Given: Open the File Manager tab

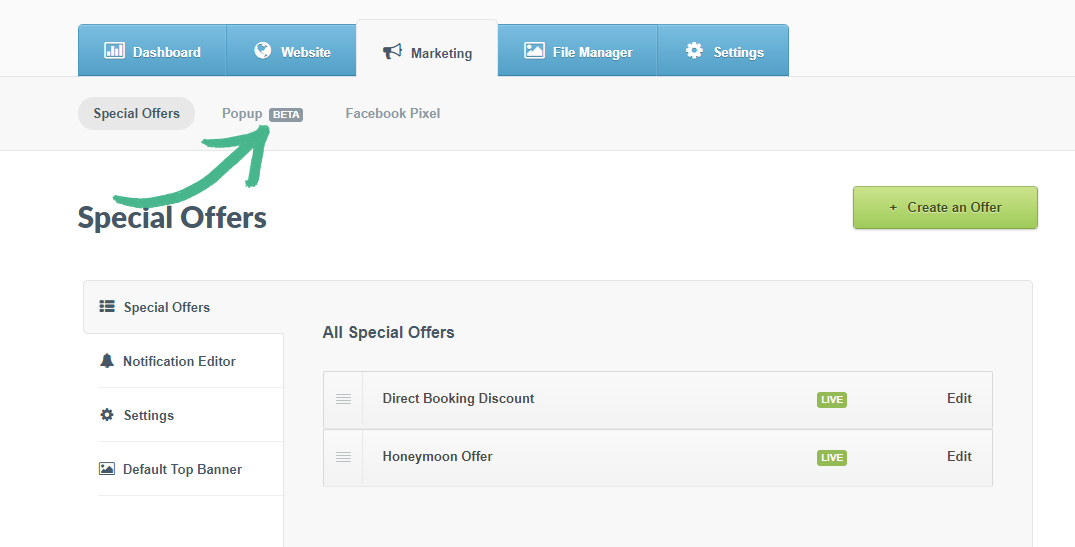Looking at the screenshot, I should (578, 52).
